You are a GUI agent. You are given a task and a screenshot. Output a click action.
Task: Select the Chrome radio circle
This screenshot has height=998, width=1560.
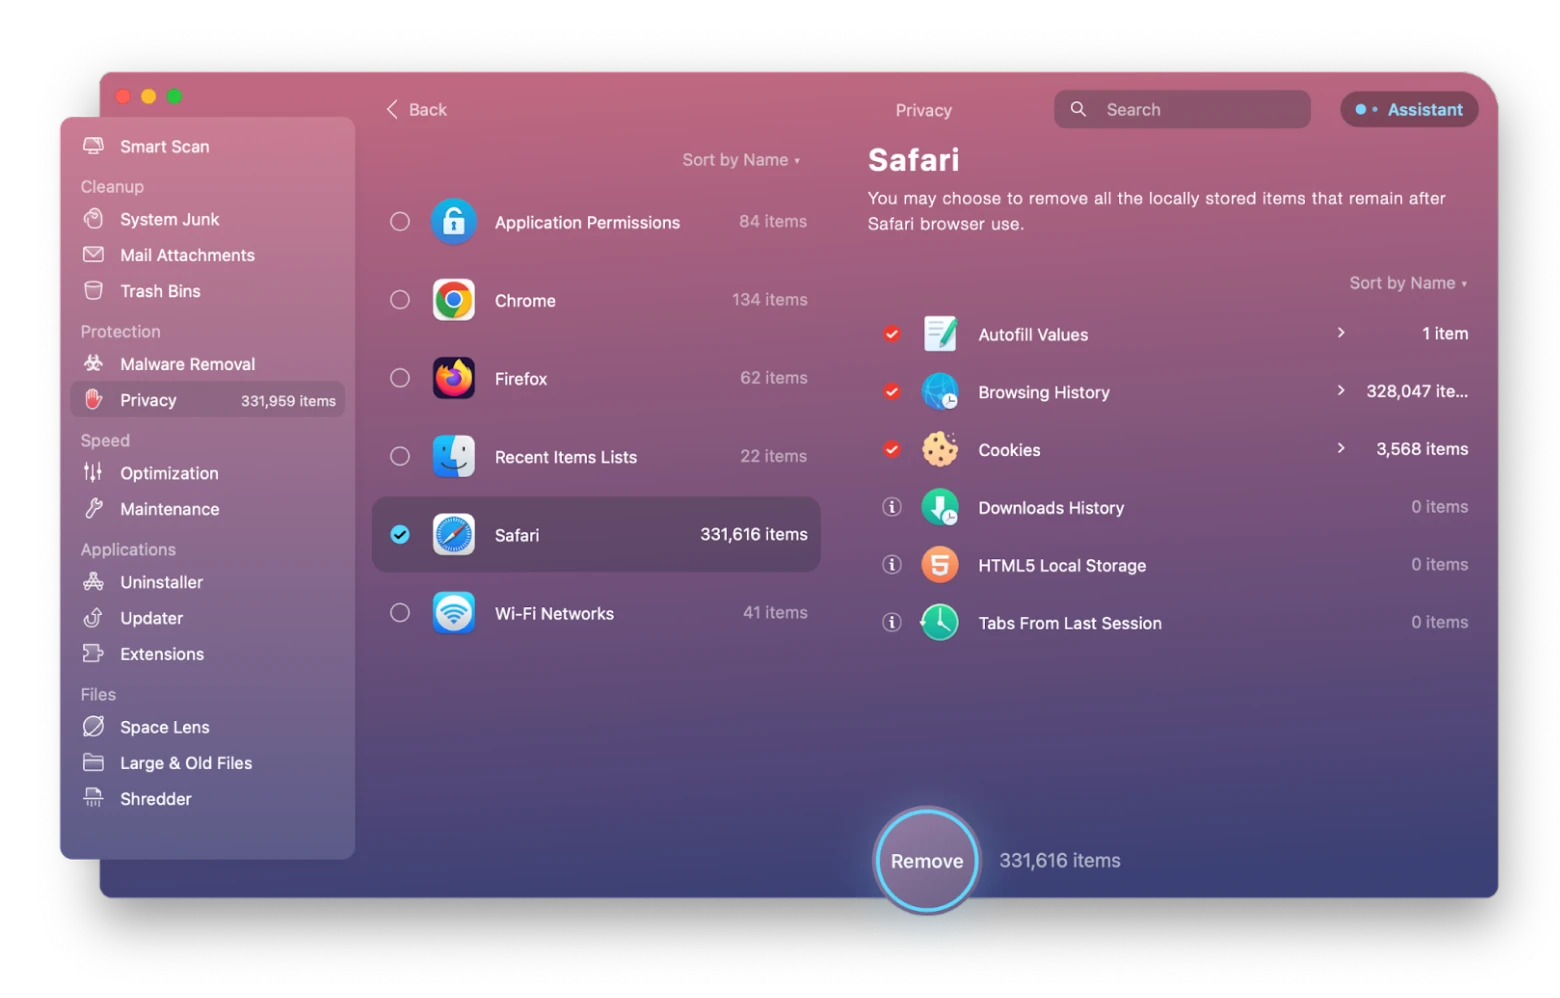click(x=400, y=300)
